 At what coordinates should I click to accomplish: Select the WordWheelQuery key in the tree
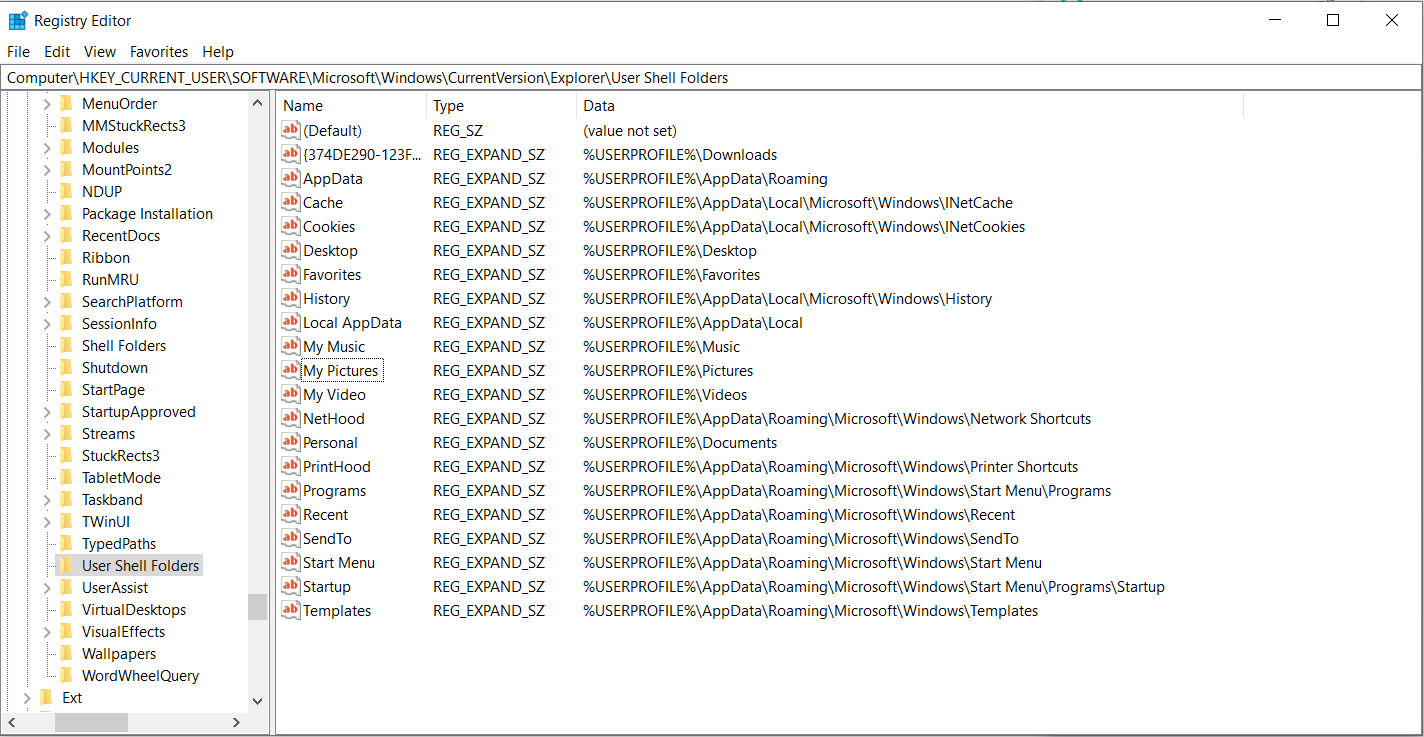(x=140, y=675)
